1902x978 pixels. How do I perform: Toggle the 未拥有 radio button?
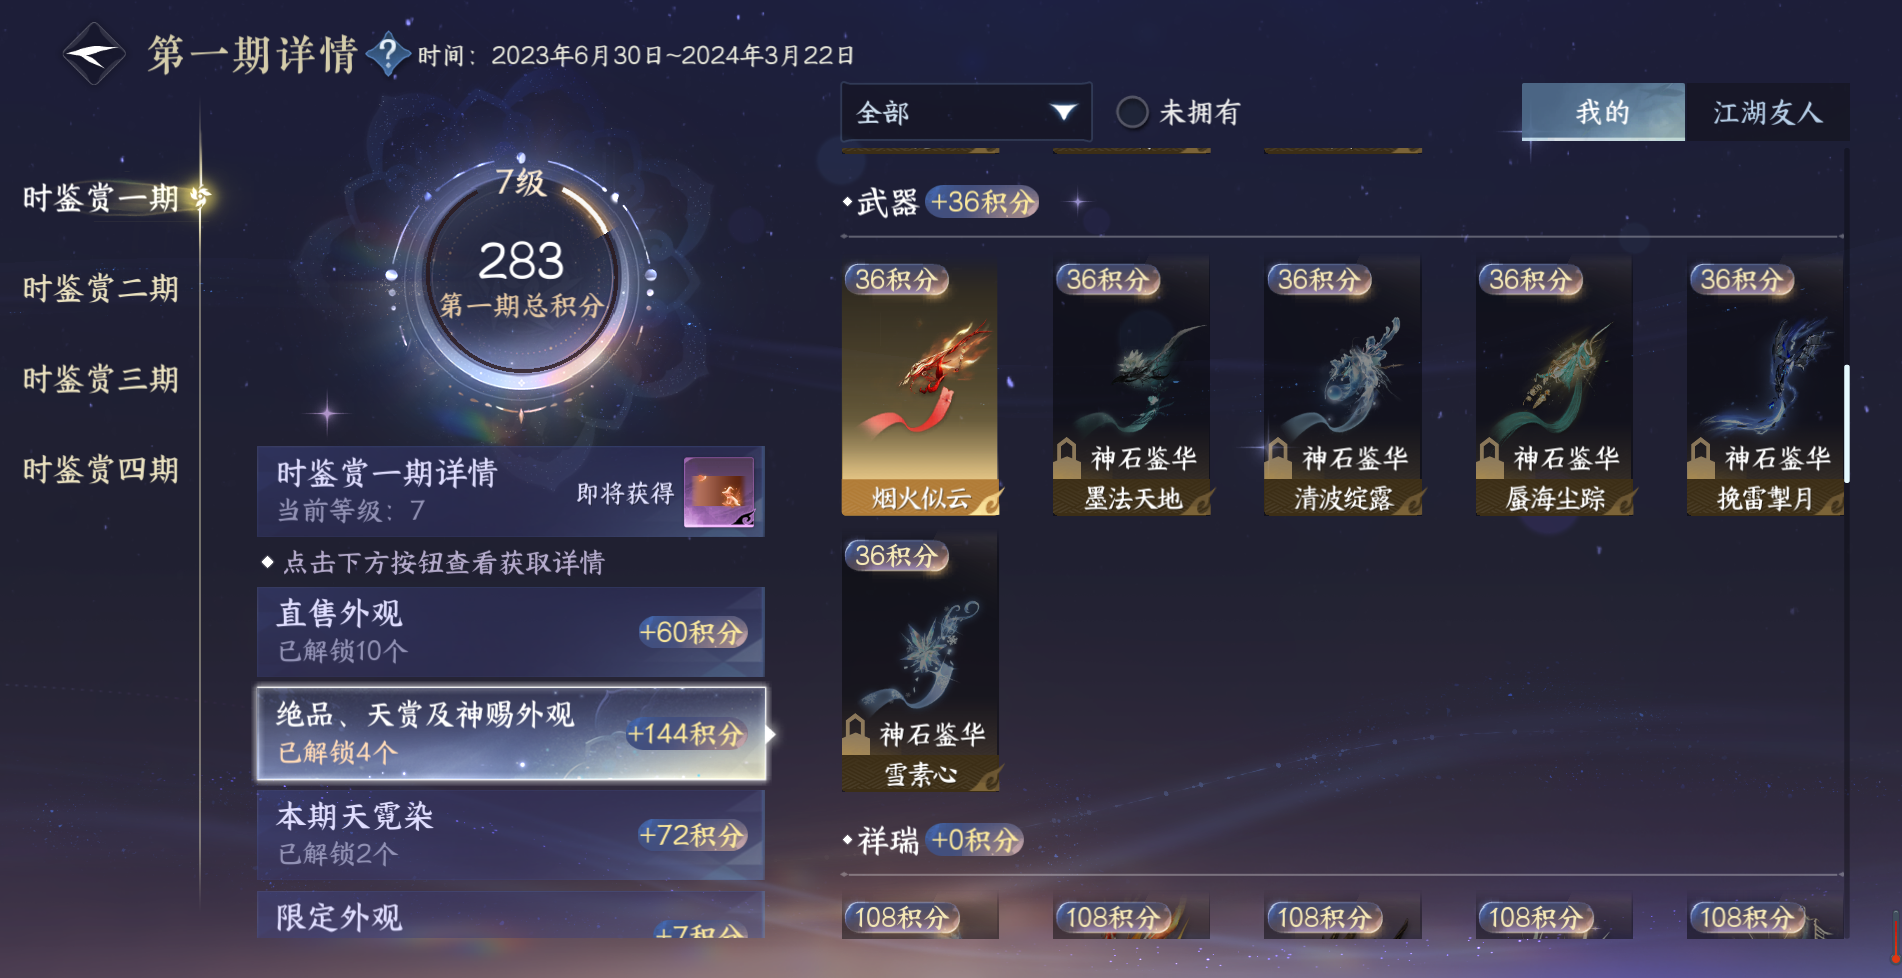pyautogui.click(x=1132, y=112)
